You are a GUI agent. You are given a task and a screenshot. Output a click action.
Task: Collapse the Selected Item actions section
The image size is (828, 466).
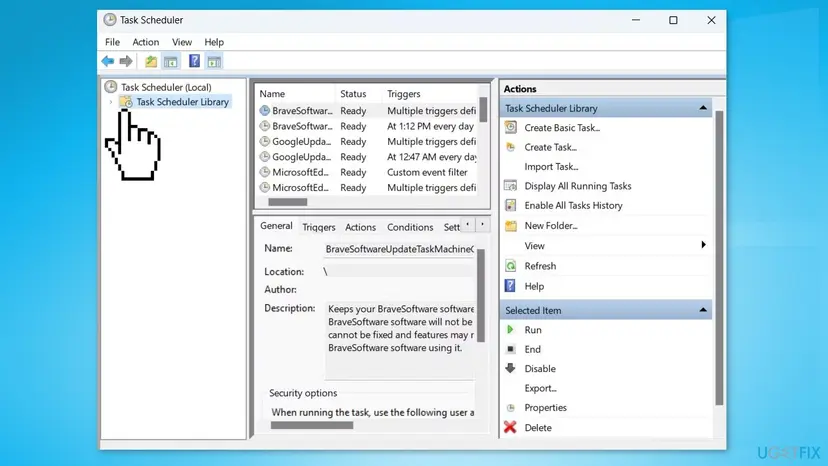[703, 310]
